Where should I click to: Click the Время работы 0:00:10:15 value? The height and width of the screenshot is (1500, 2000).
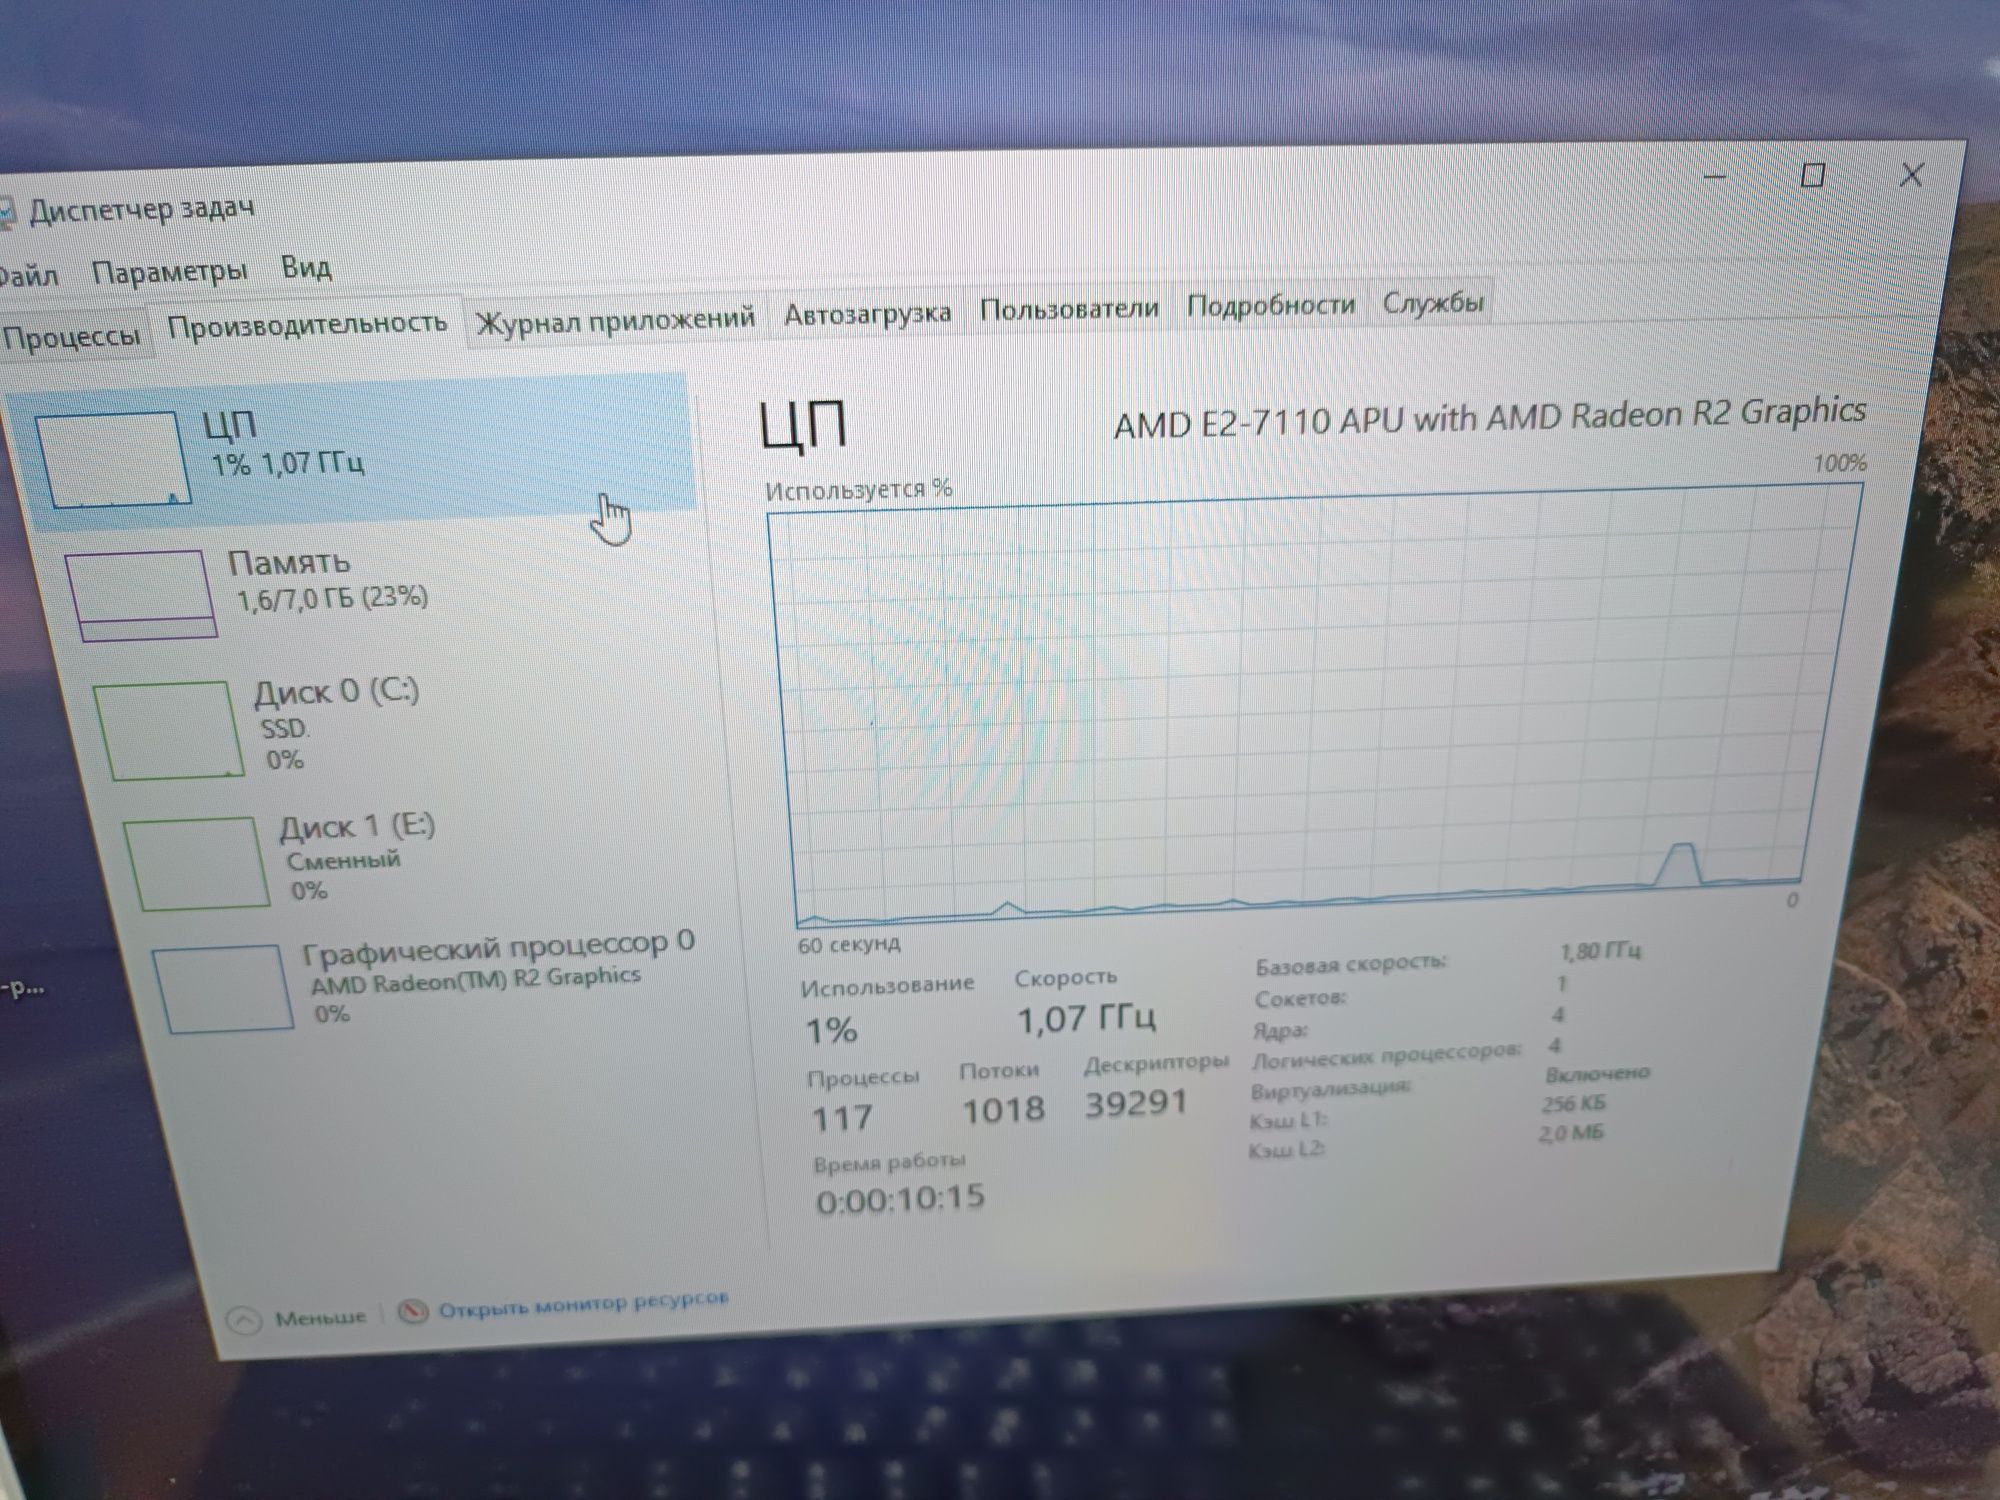pyautogui.click(x=900, y=1198)
